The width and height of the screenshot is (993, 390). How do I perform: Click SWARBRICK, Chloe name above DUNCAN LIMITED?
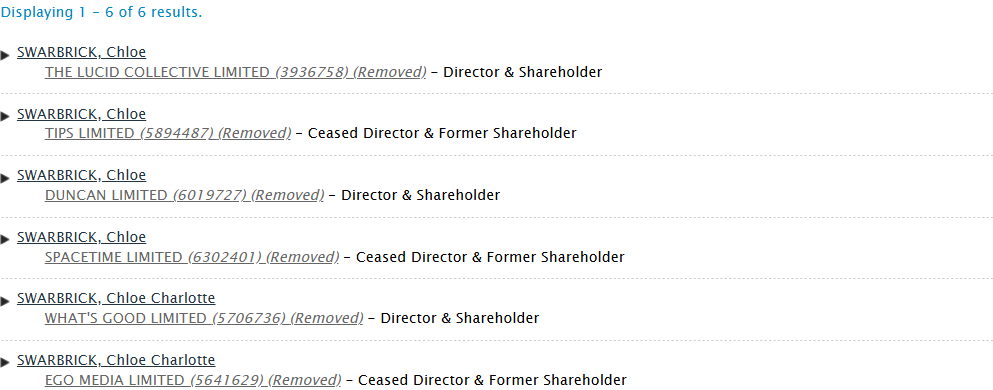point(81,175)
